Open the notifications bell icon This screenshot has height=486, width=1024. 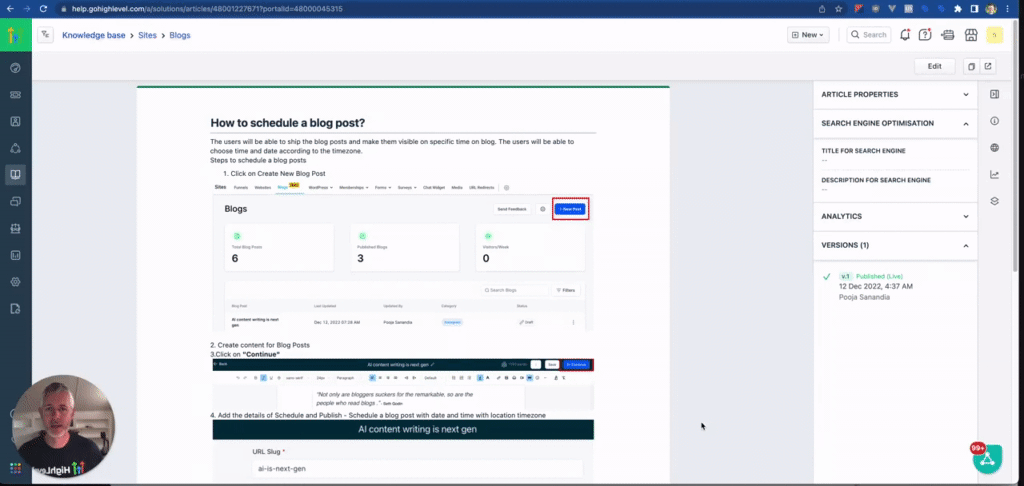pyautogui.click(x=904, y=35)
